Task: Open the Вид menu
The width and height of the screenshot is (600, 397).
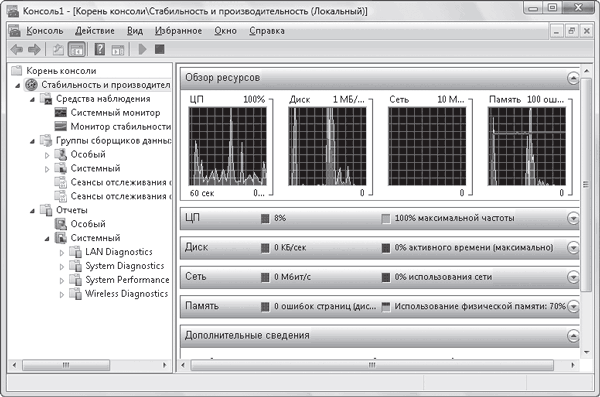Action: [x=135, y=31]
